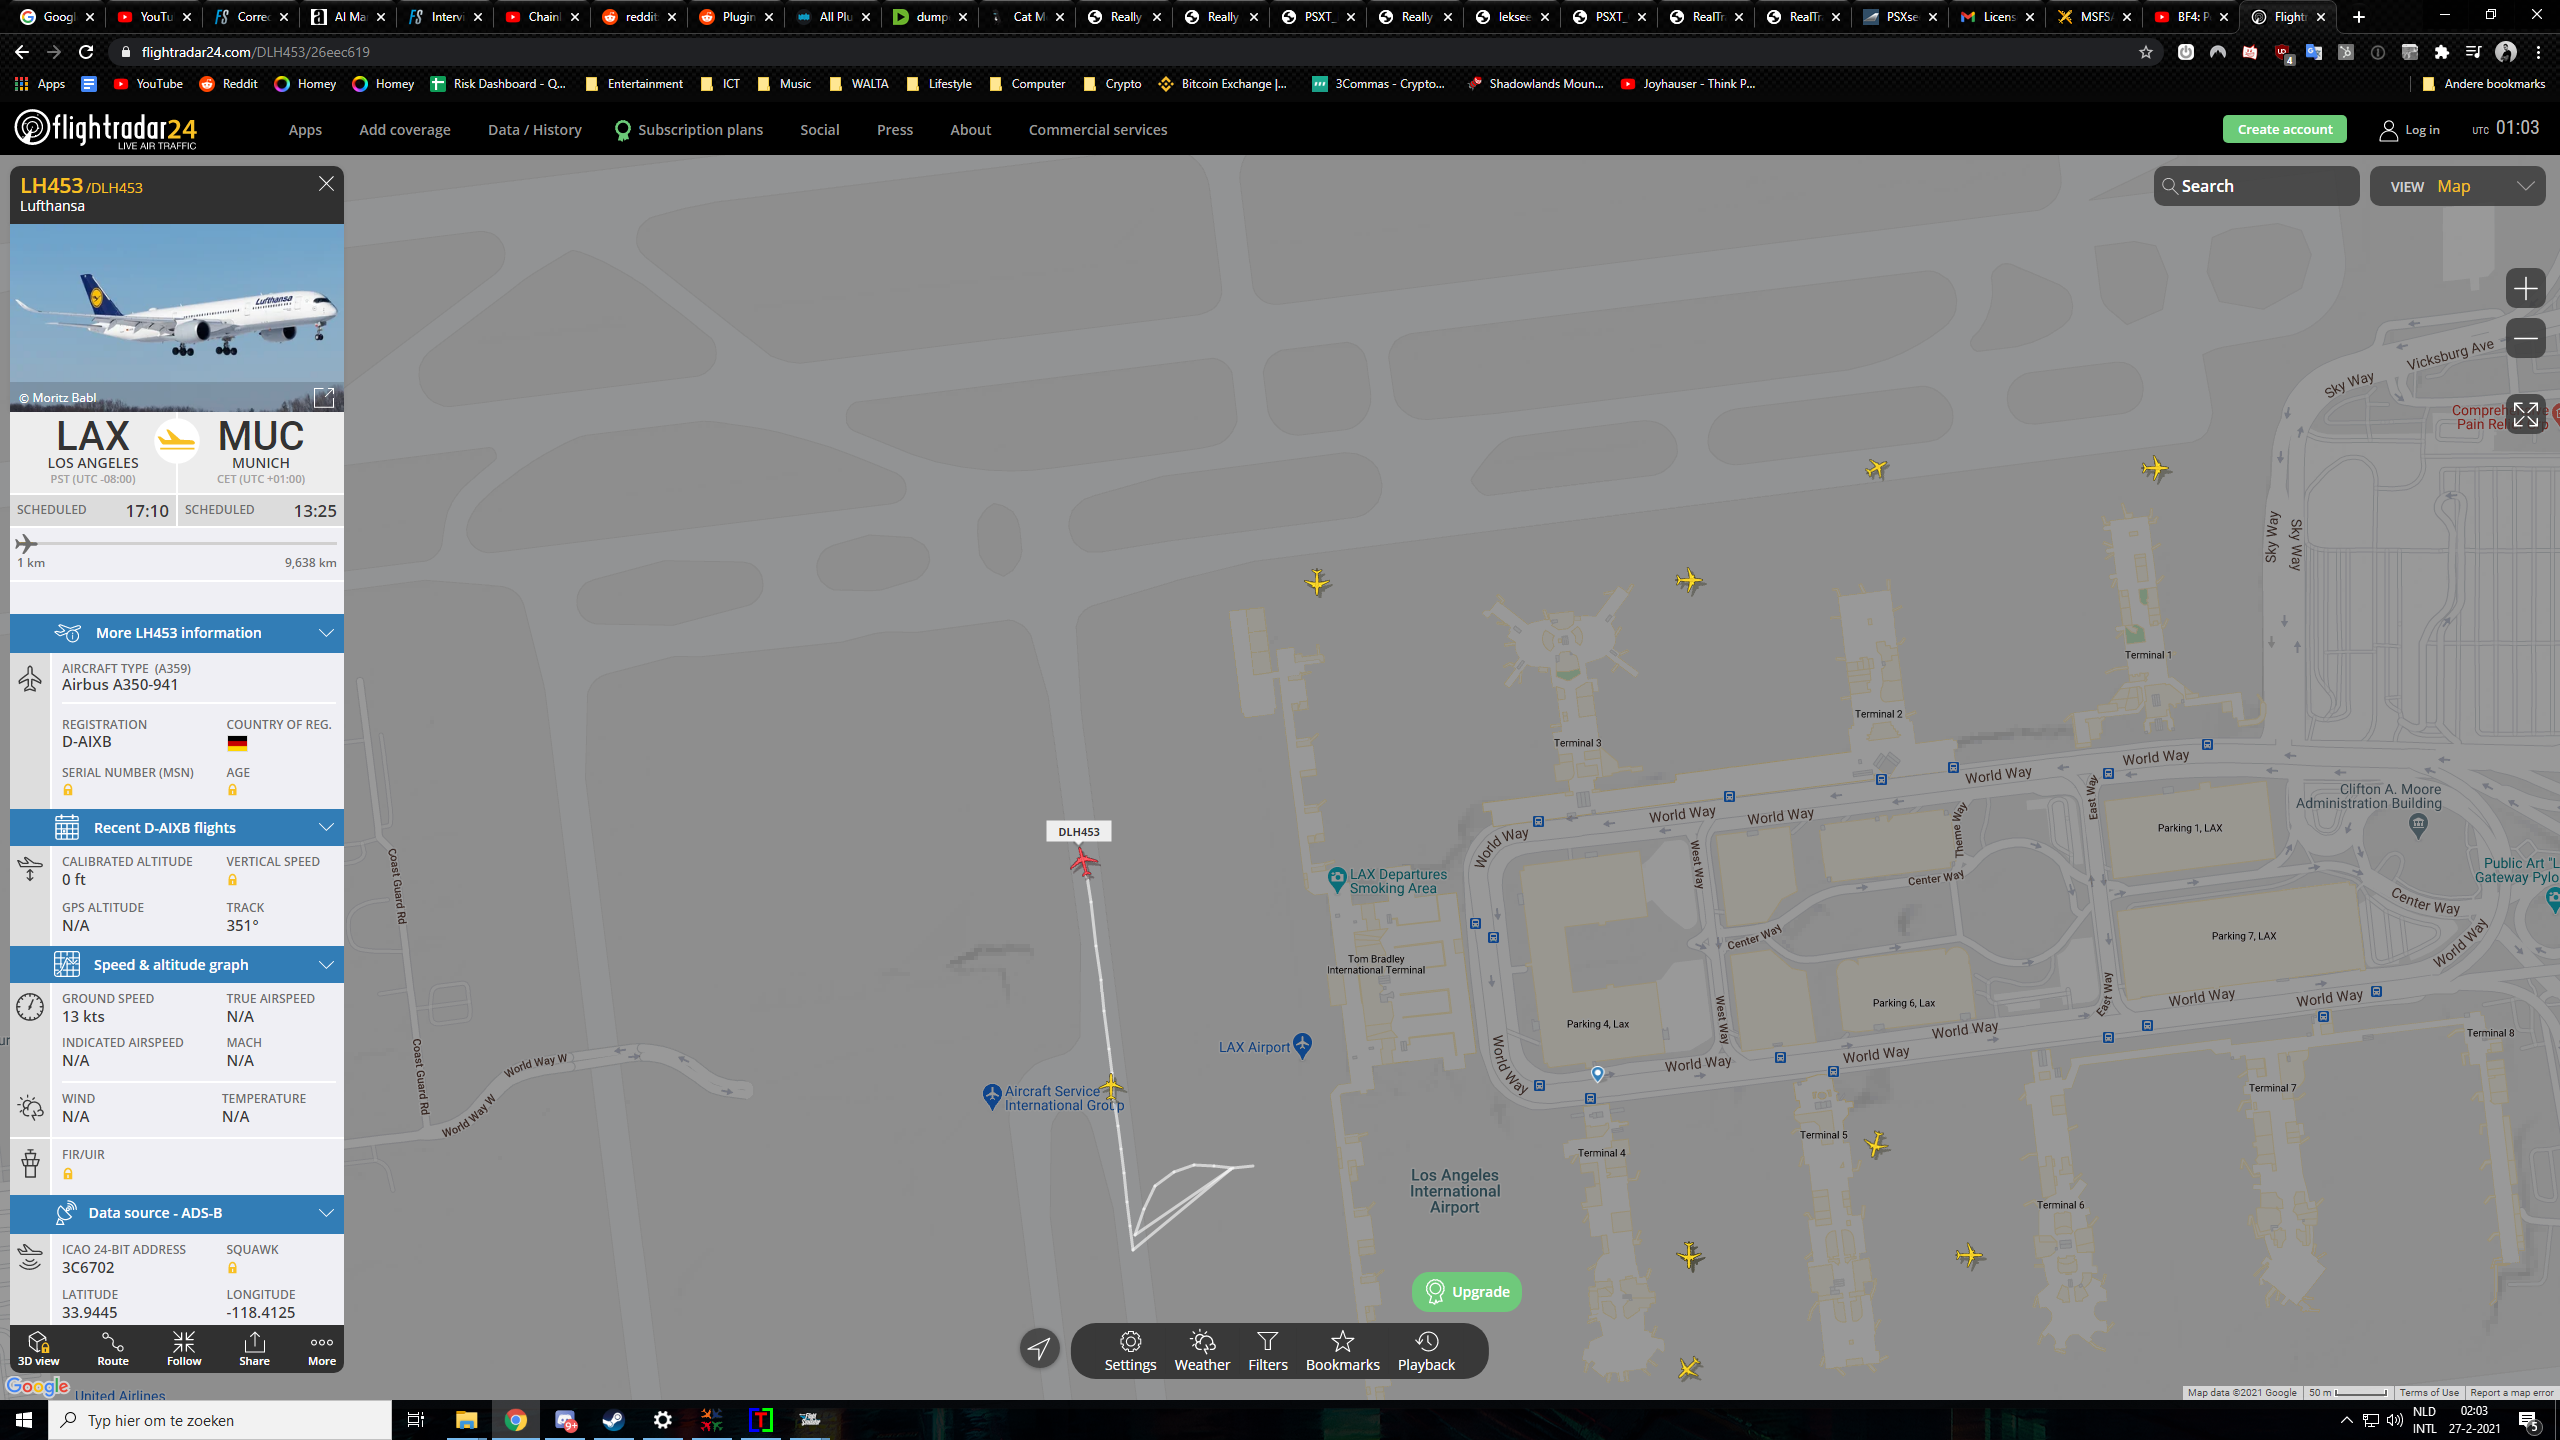Zoom in on the map
This screenshot has height=1440, width=2560.
[x=2525, y=289]
